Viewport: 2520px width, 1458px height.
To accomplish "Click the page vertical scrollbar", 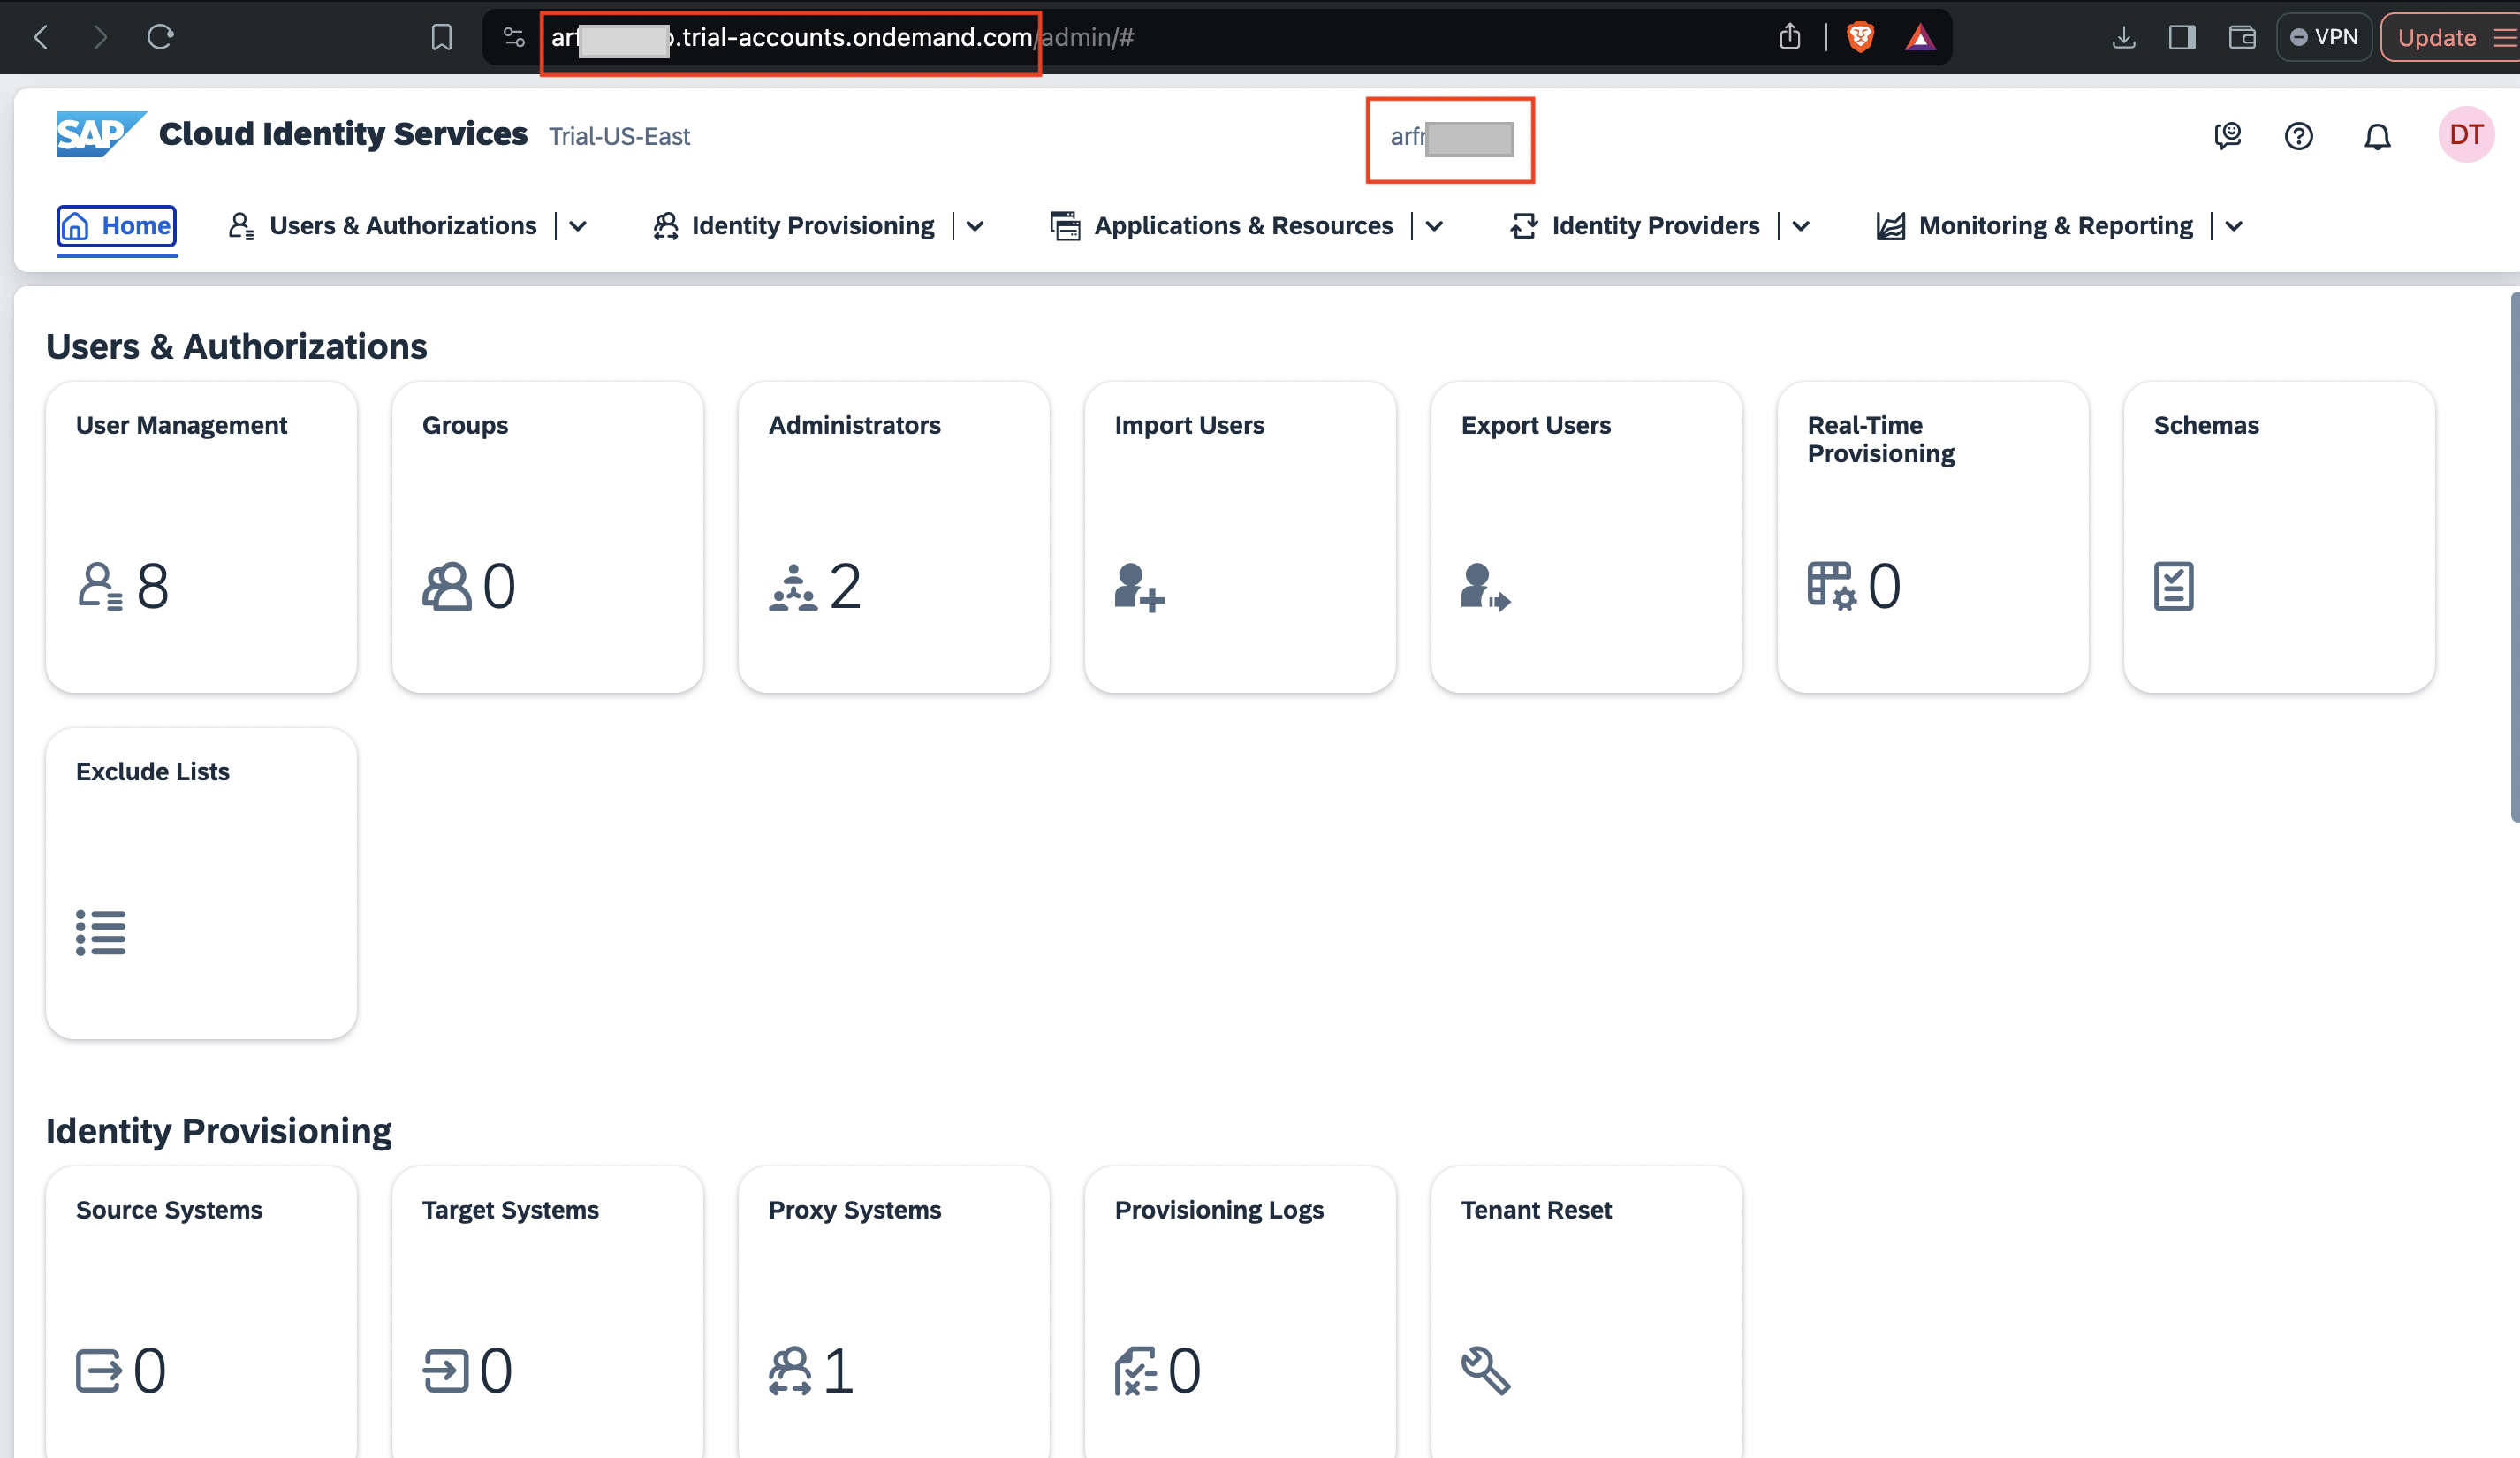I will click(x=2514, y=556).
